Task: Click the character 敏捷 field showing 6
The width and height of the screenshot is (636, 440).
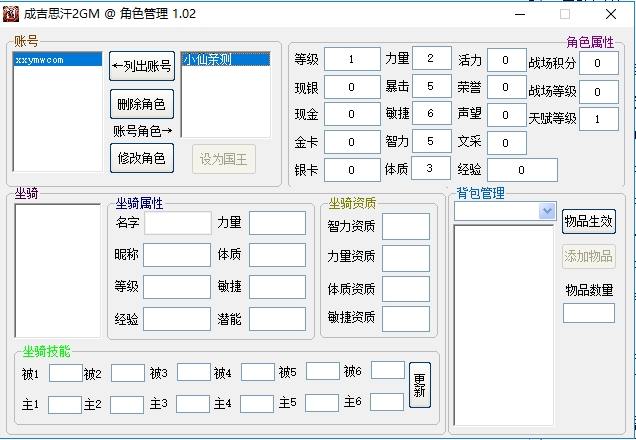Action: tap(432, 113)
